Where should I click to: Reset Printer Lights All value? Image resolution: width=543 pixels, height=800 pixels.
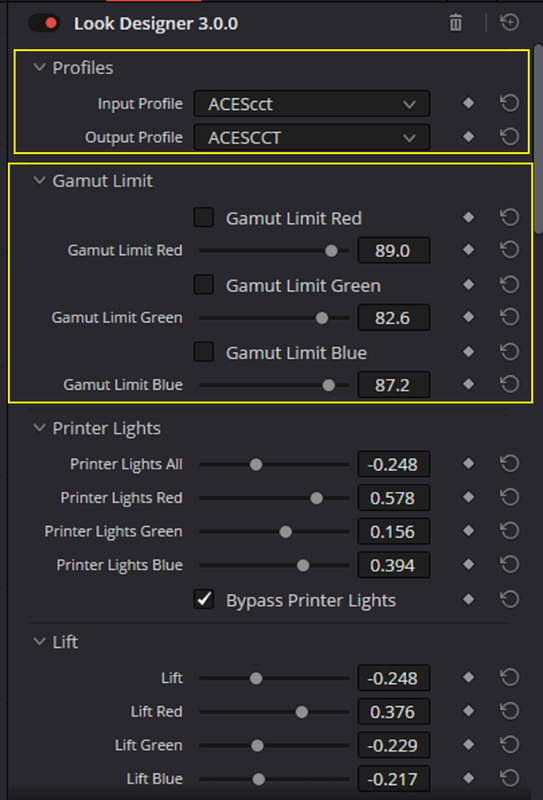(x=509, y=464)
